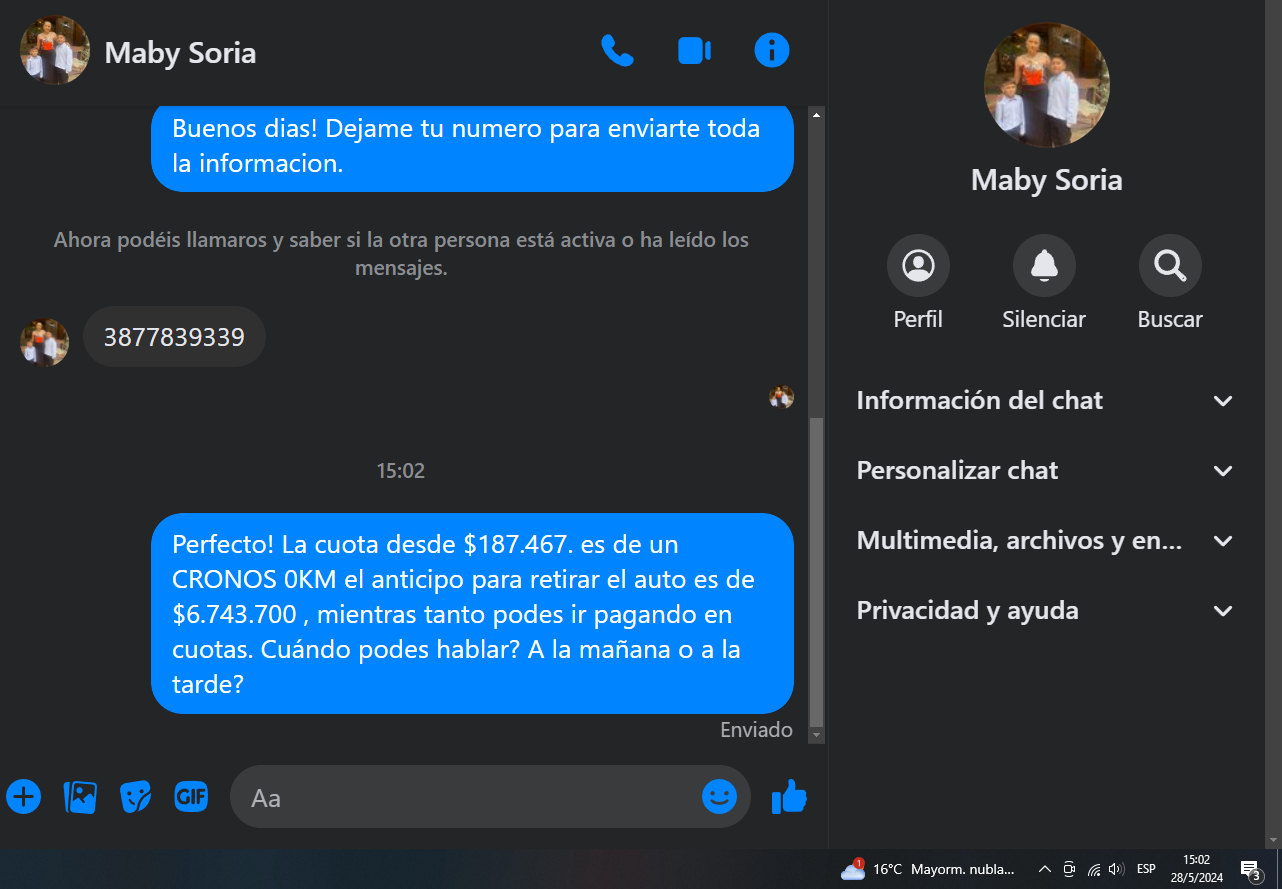Open the GIF picker

click(x=191, y=796)
